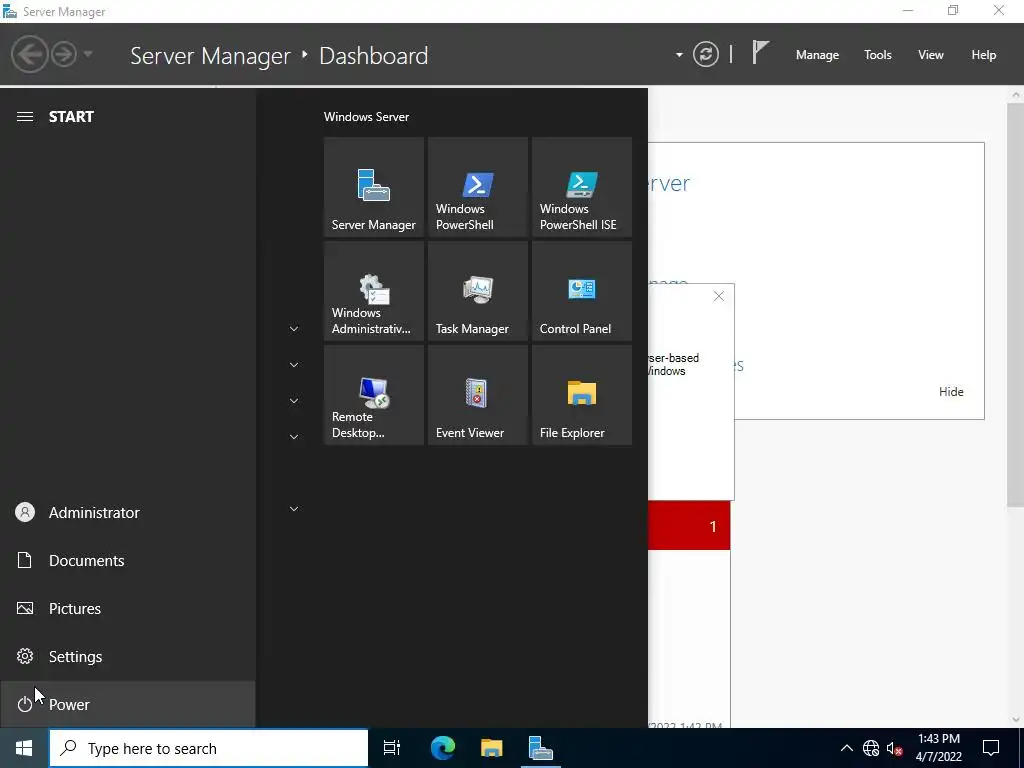The height and width of the screenshot is (768, 1024).
Task: Expand the lowest chevron in the app list
Action: tap(294, 508)
